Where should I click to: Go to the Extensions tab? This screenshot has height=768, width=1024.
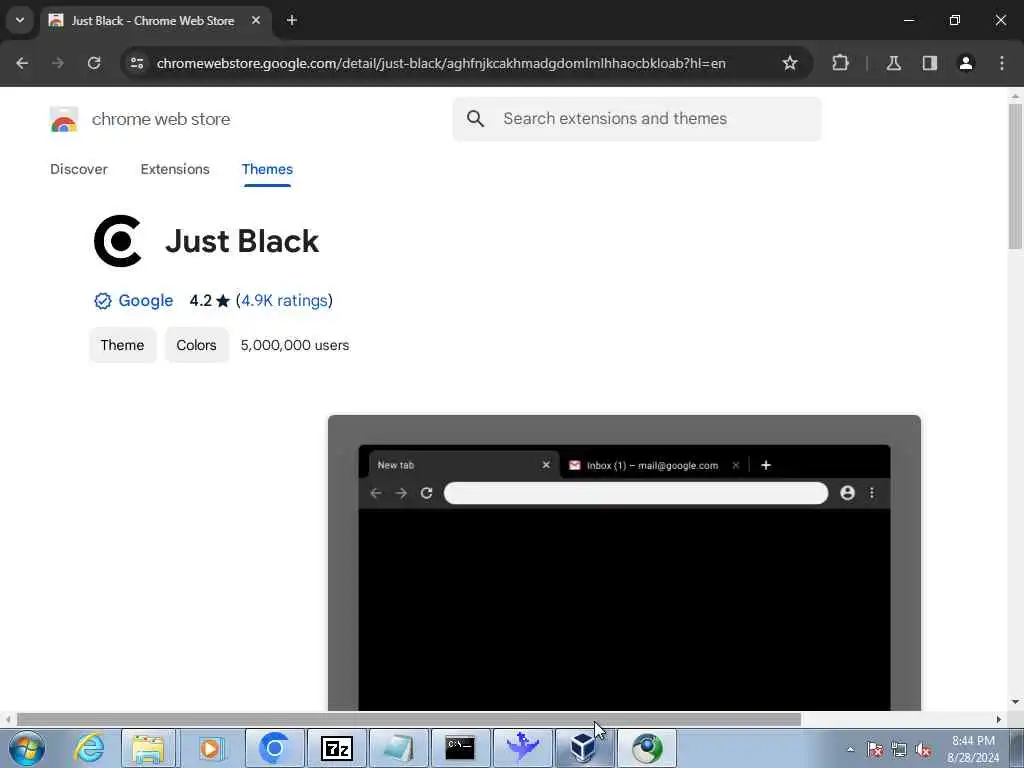[175, 169]
